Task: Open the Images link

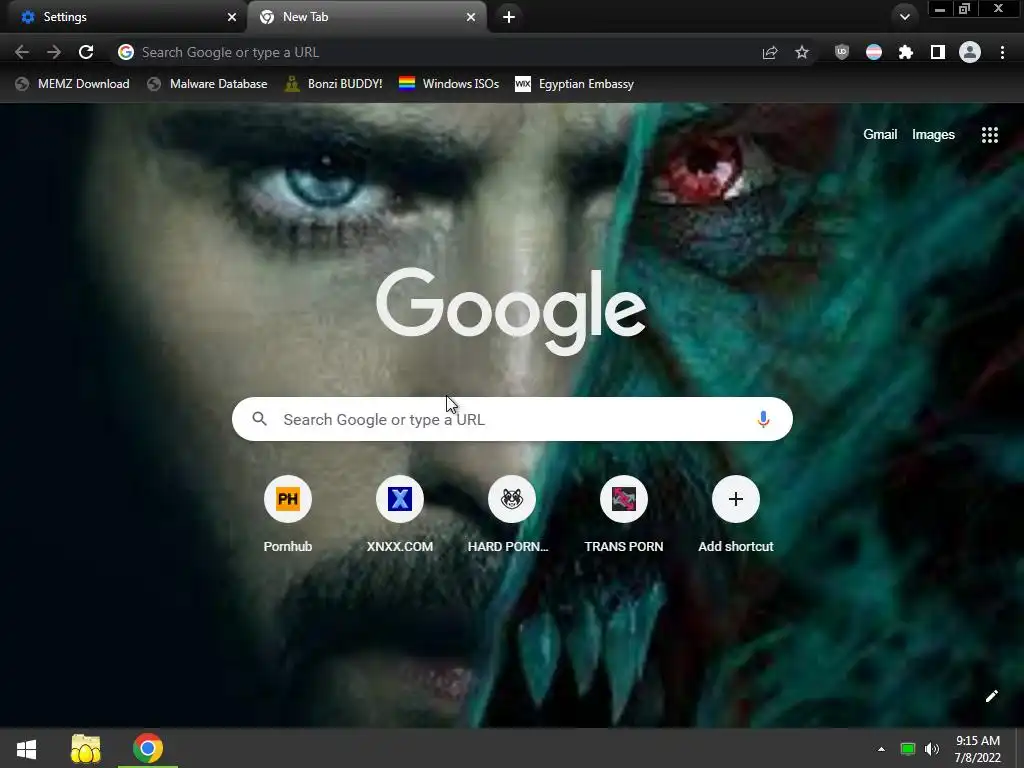Action: pyautogui.click(x=933, y=135)
